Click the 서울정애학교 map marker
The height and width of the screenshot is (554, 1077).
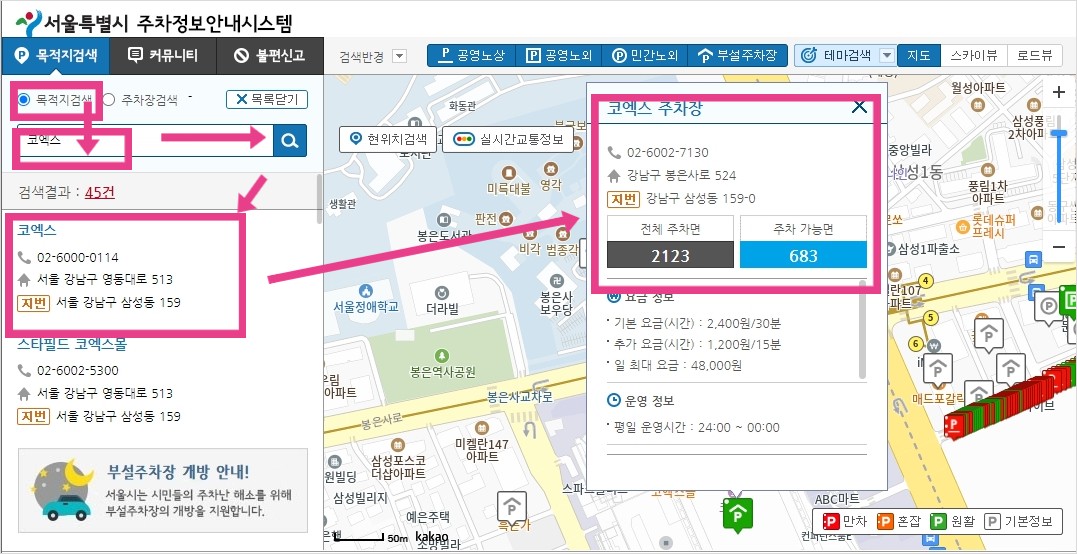tap(365, 290)
